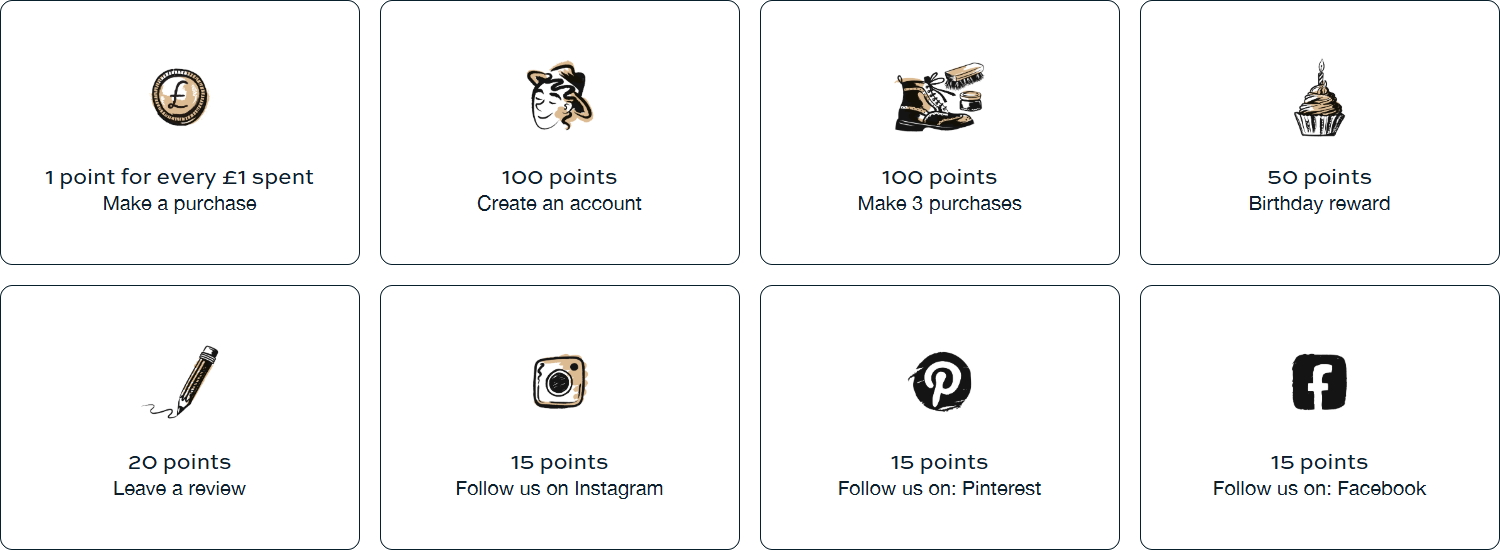Image resolution: width=1500 pixels, height=550 pixels.
Task: Click 'Follow us on: Pinterest' text
Action: coord(940,489)
